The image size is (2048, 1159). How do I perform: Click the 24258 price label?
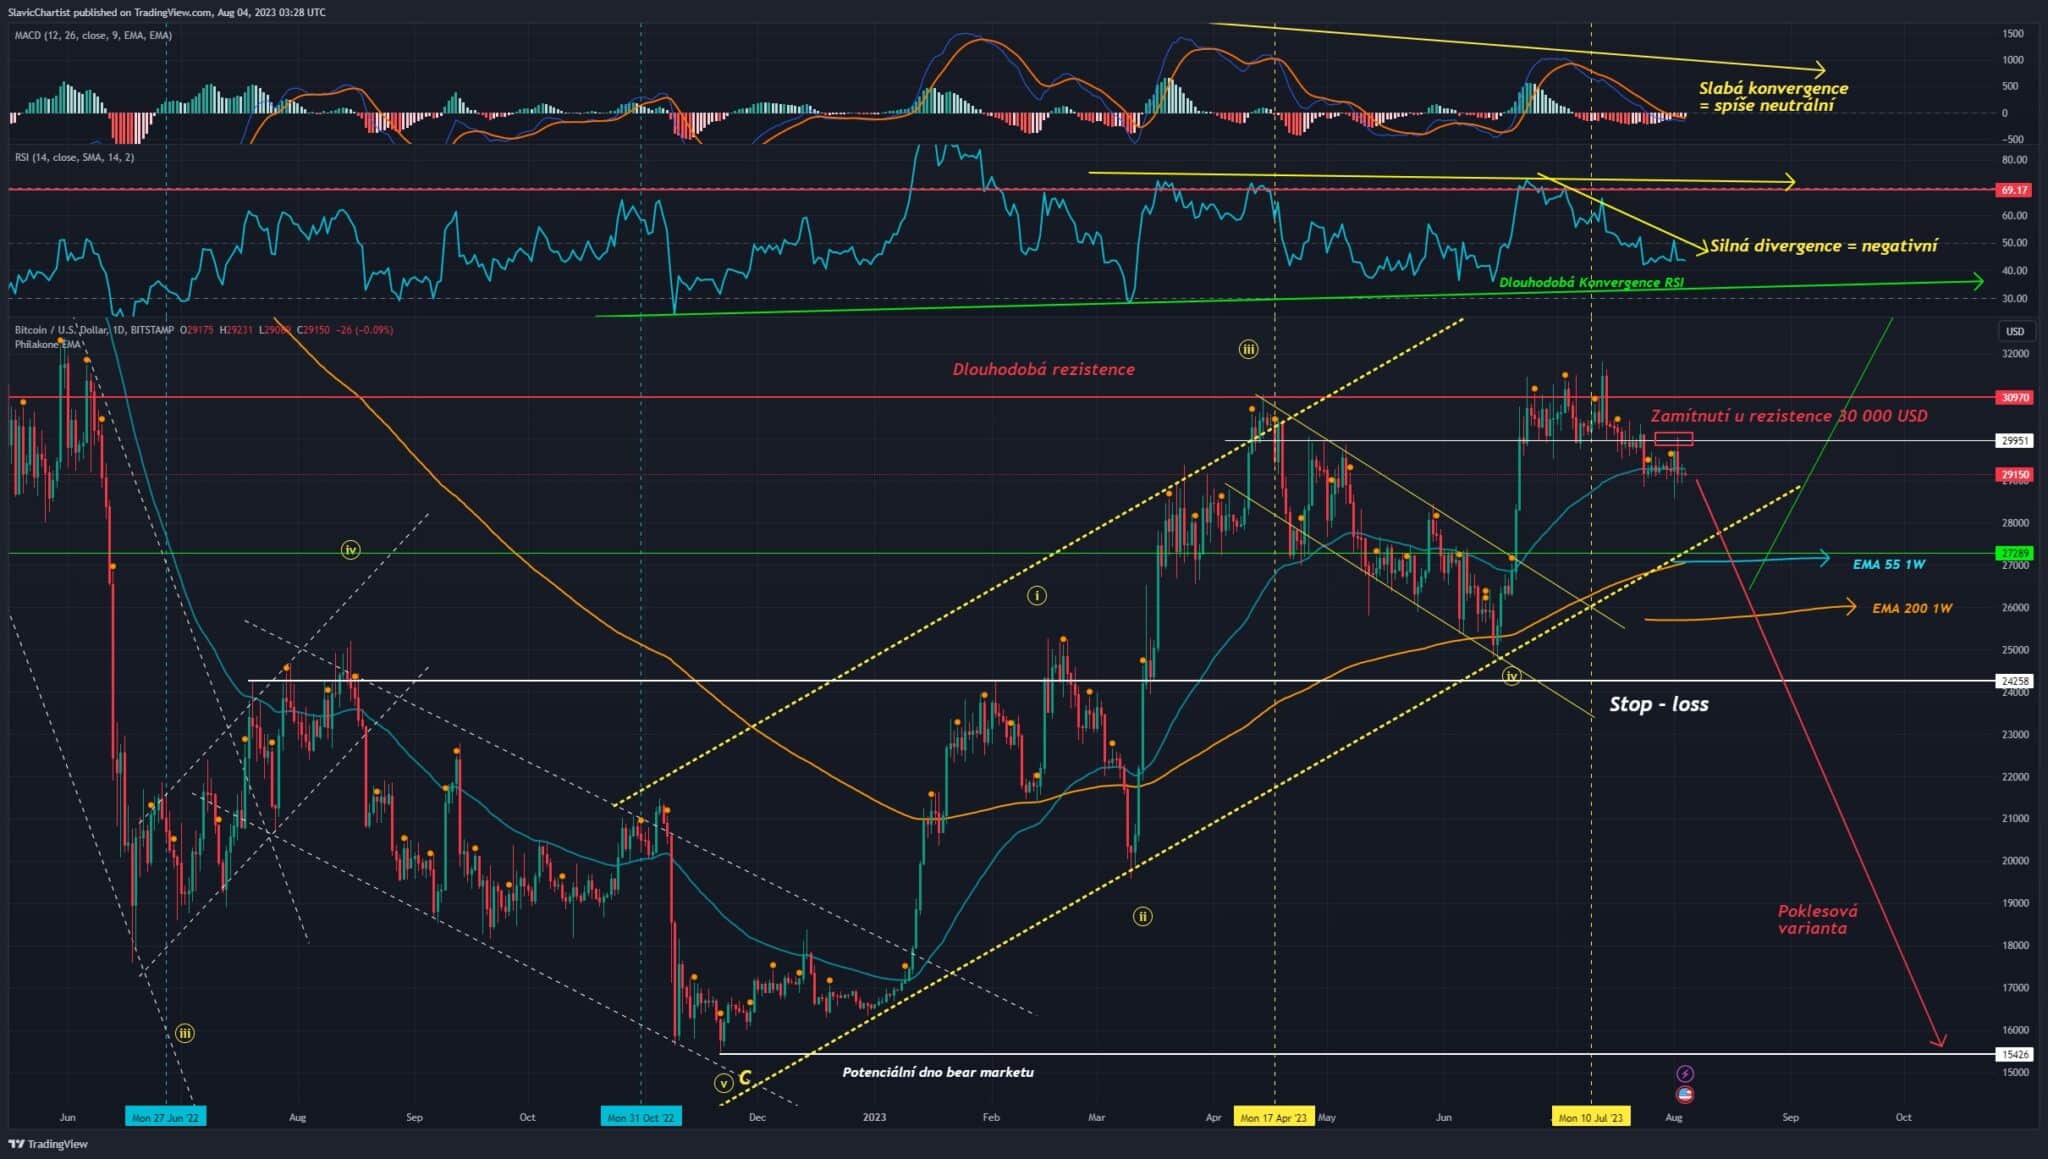(x=2014, y=681)
